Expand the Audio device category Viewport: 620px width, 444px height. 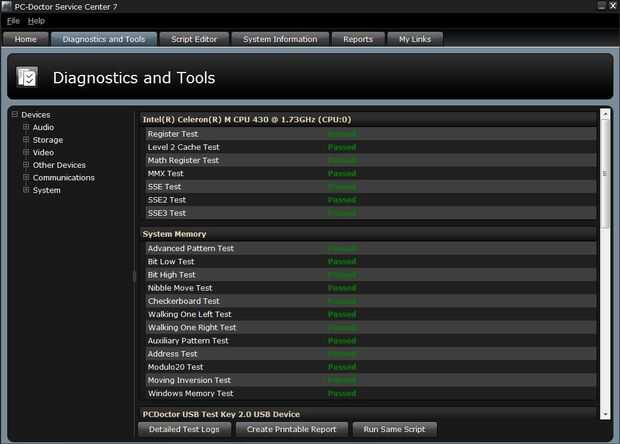[26, 127]
